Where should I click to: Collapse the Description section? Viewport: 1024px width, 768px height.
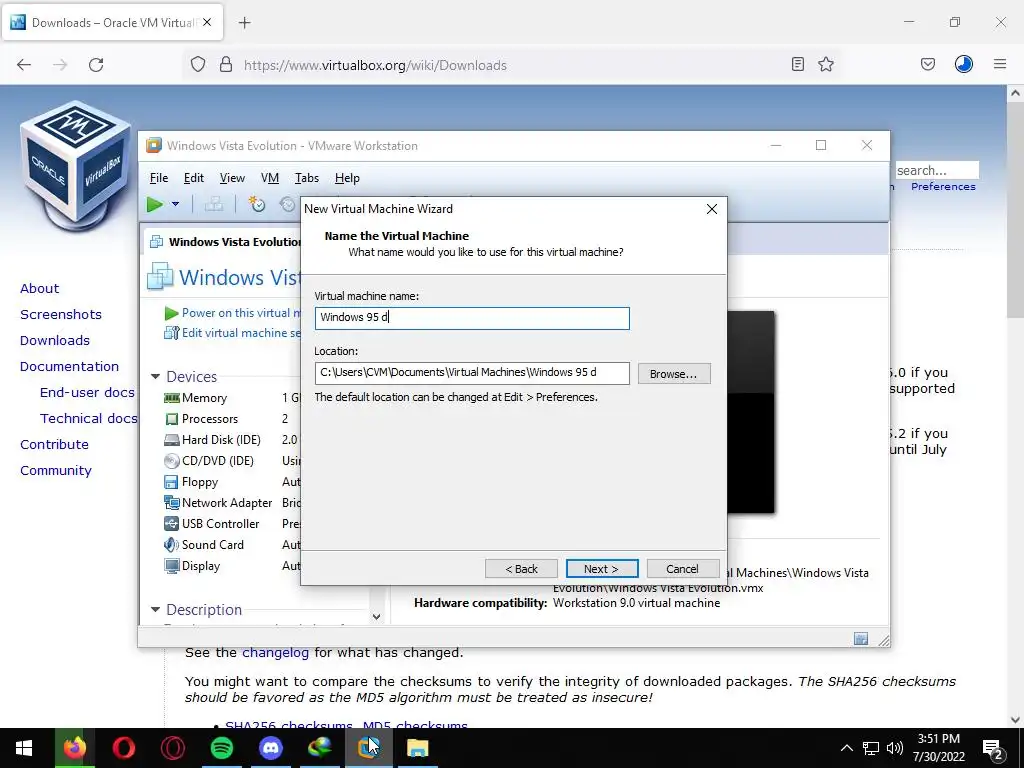click(x=155, y=609)
